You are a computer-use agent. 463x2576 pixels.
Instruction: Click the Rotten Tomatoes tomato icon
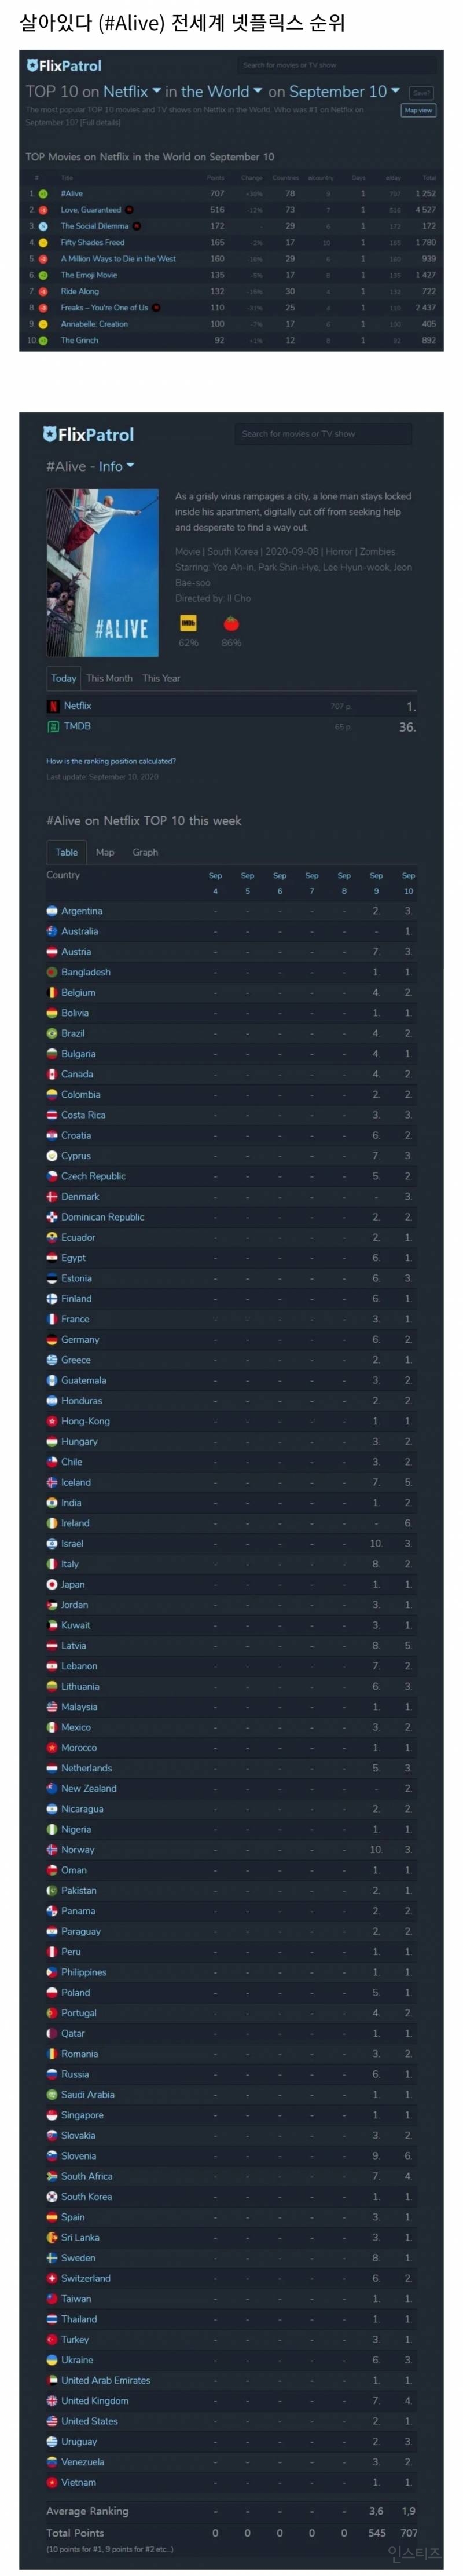(231, 623)
